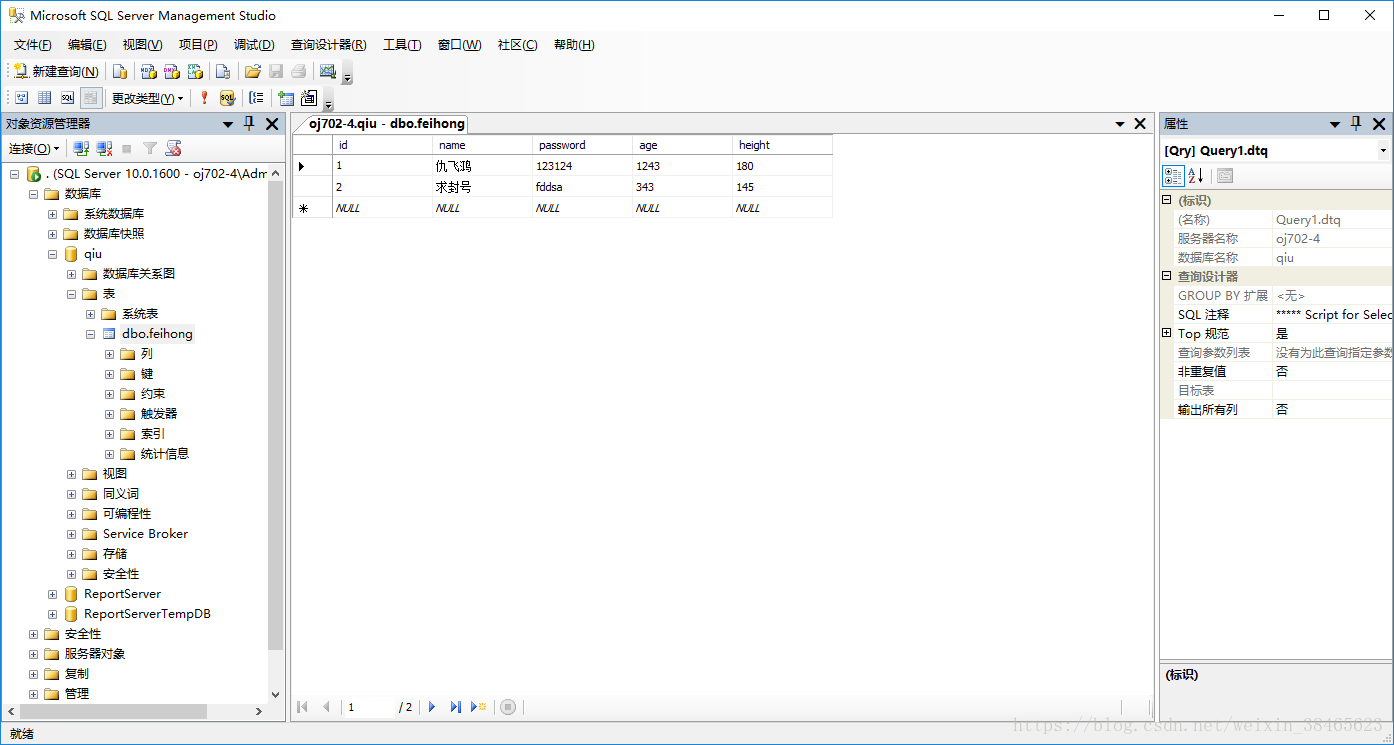Click the DMX query icon in toolbar

(171, 71)
